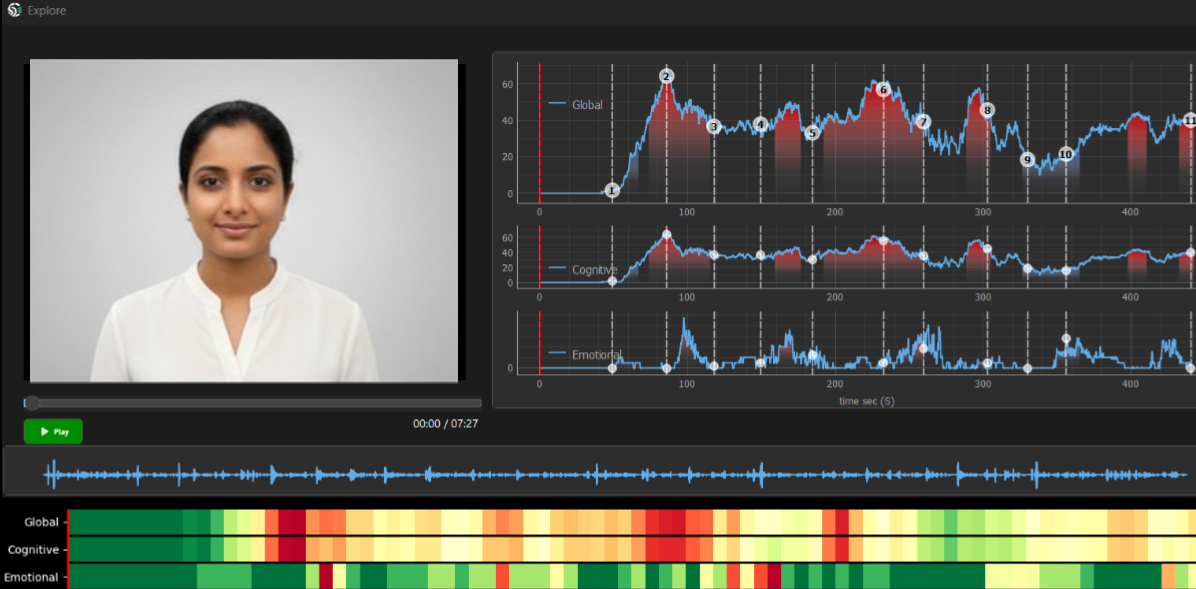Click the video seek slider handle
1196x589 pixels.
[32, 403]
